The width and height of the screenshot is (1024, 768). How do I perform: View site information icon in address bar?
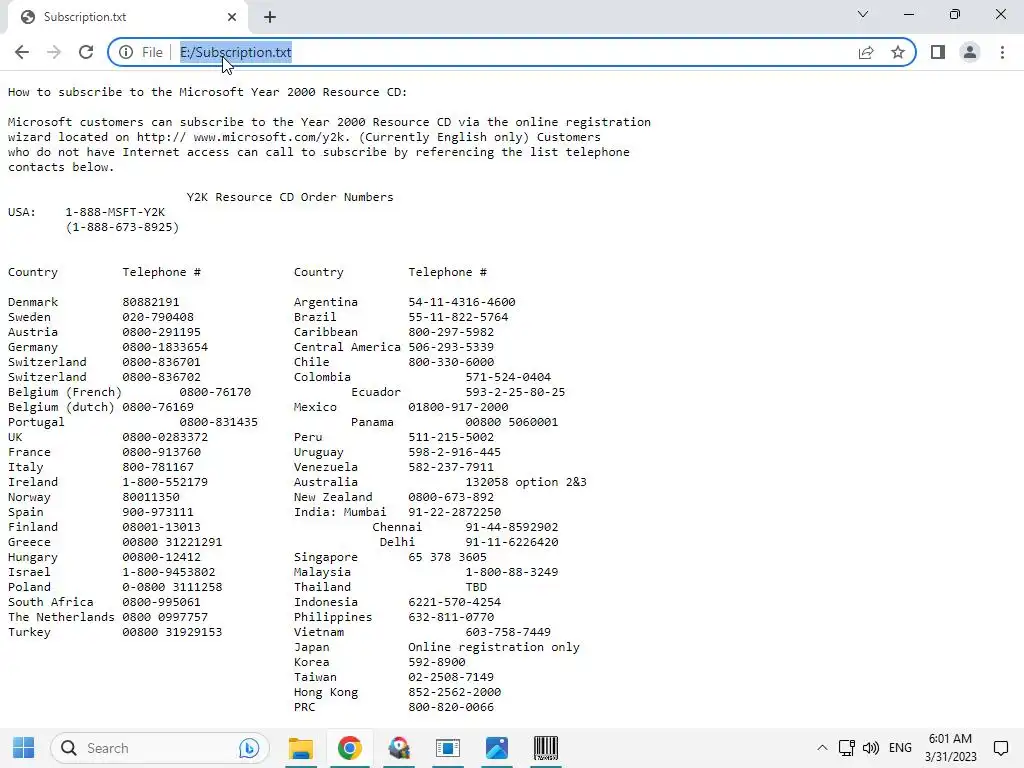click(126, 52)
